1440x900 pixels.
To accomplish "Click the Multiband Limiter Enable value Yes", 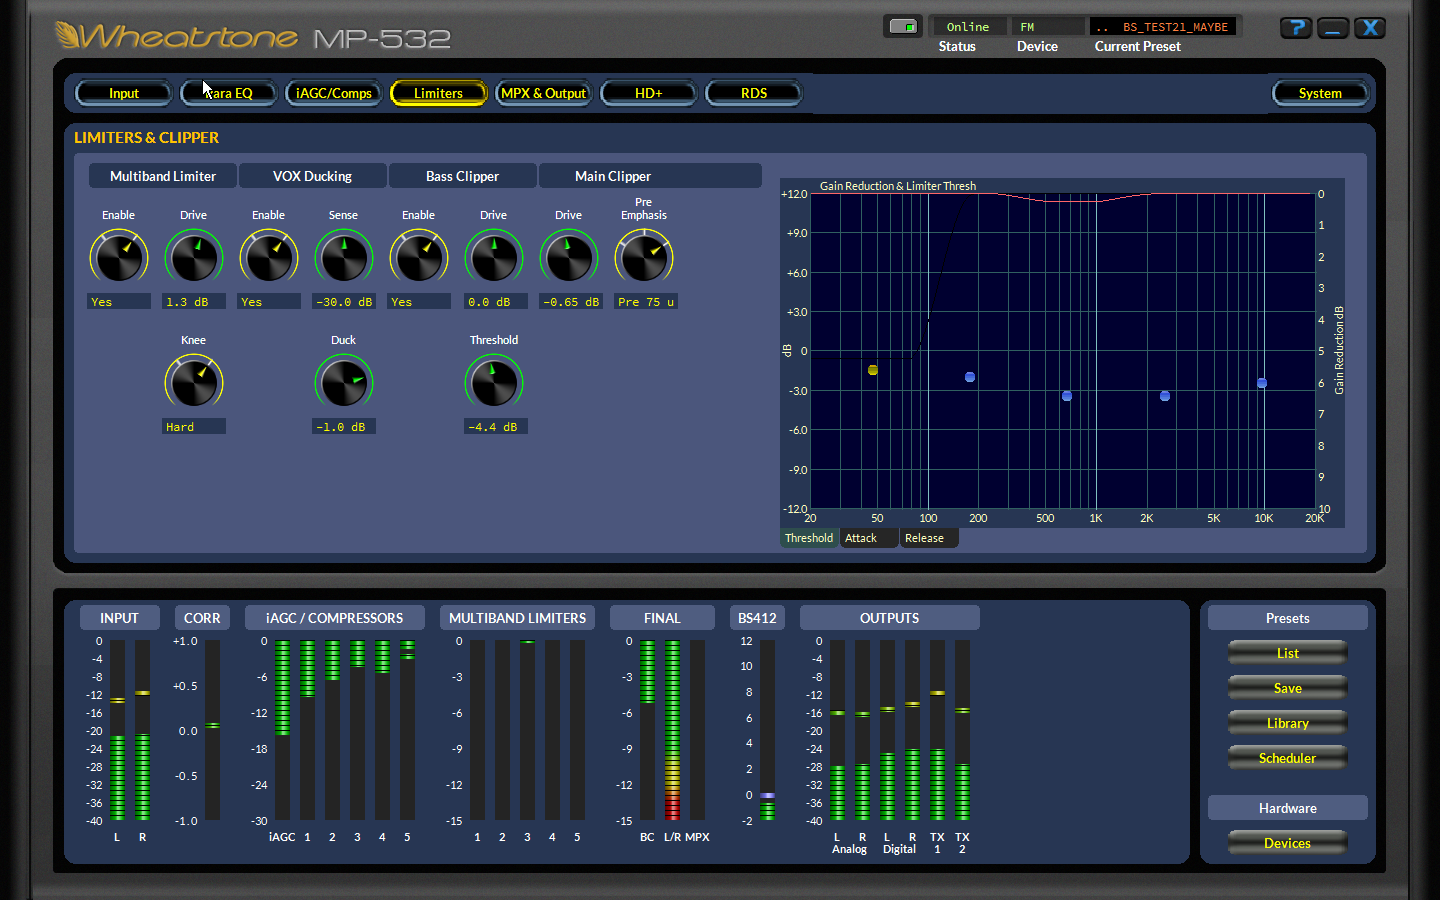I will [x=119, y=301].
